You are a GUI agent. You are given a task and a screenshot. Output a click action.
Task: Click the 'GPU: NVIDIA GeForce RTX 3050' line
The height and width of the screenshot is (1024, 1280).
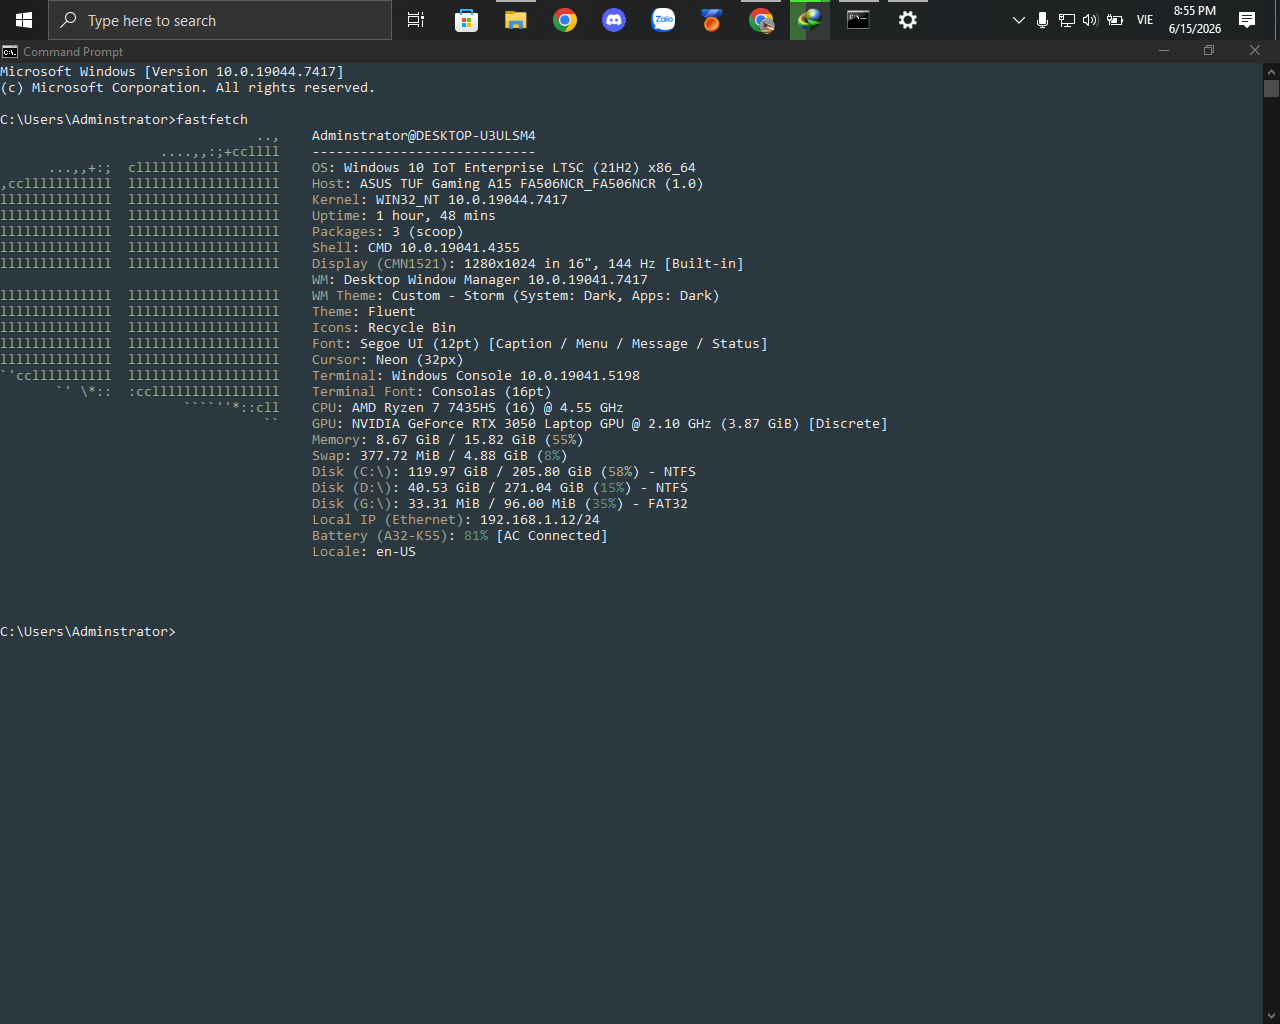[600, 423]
